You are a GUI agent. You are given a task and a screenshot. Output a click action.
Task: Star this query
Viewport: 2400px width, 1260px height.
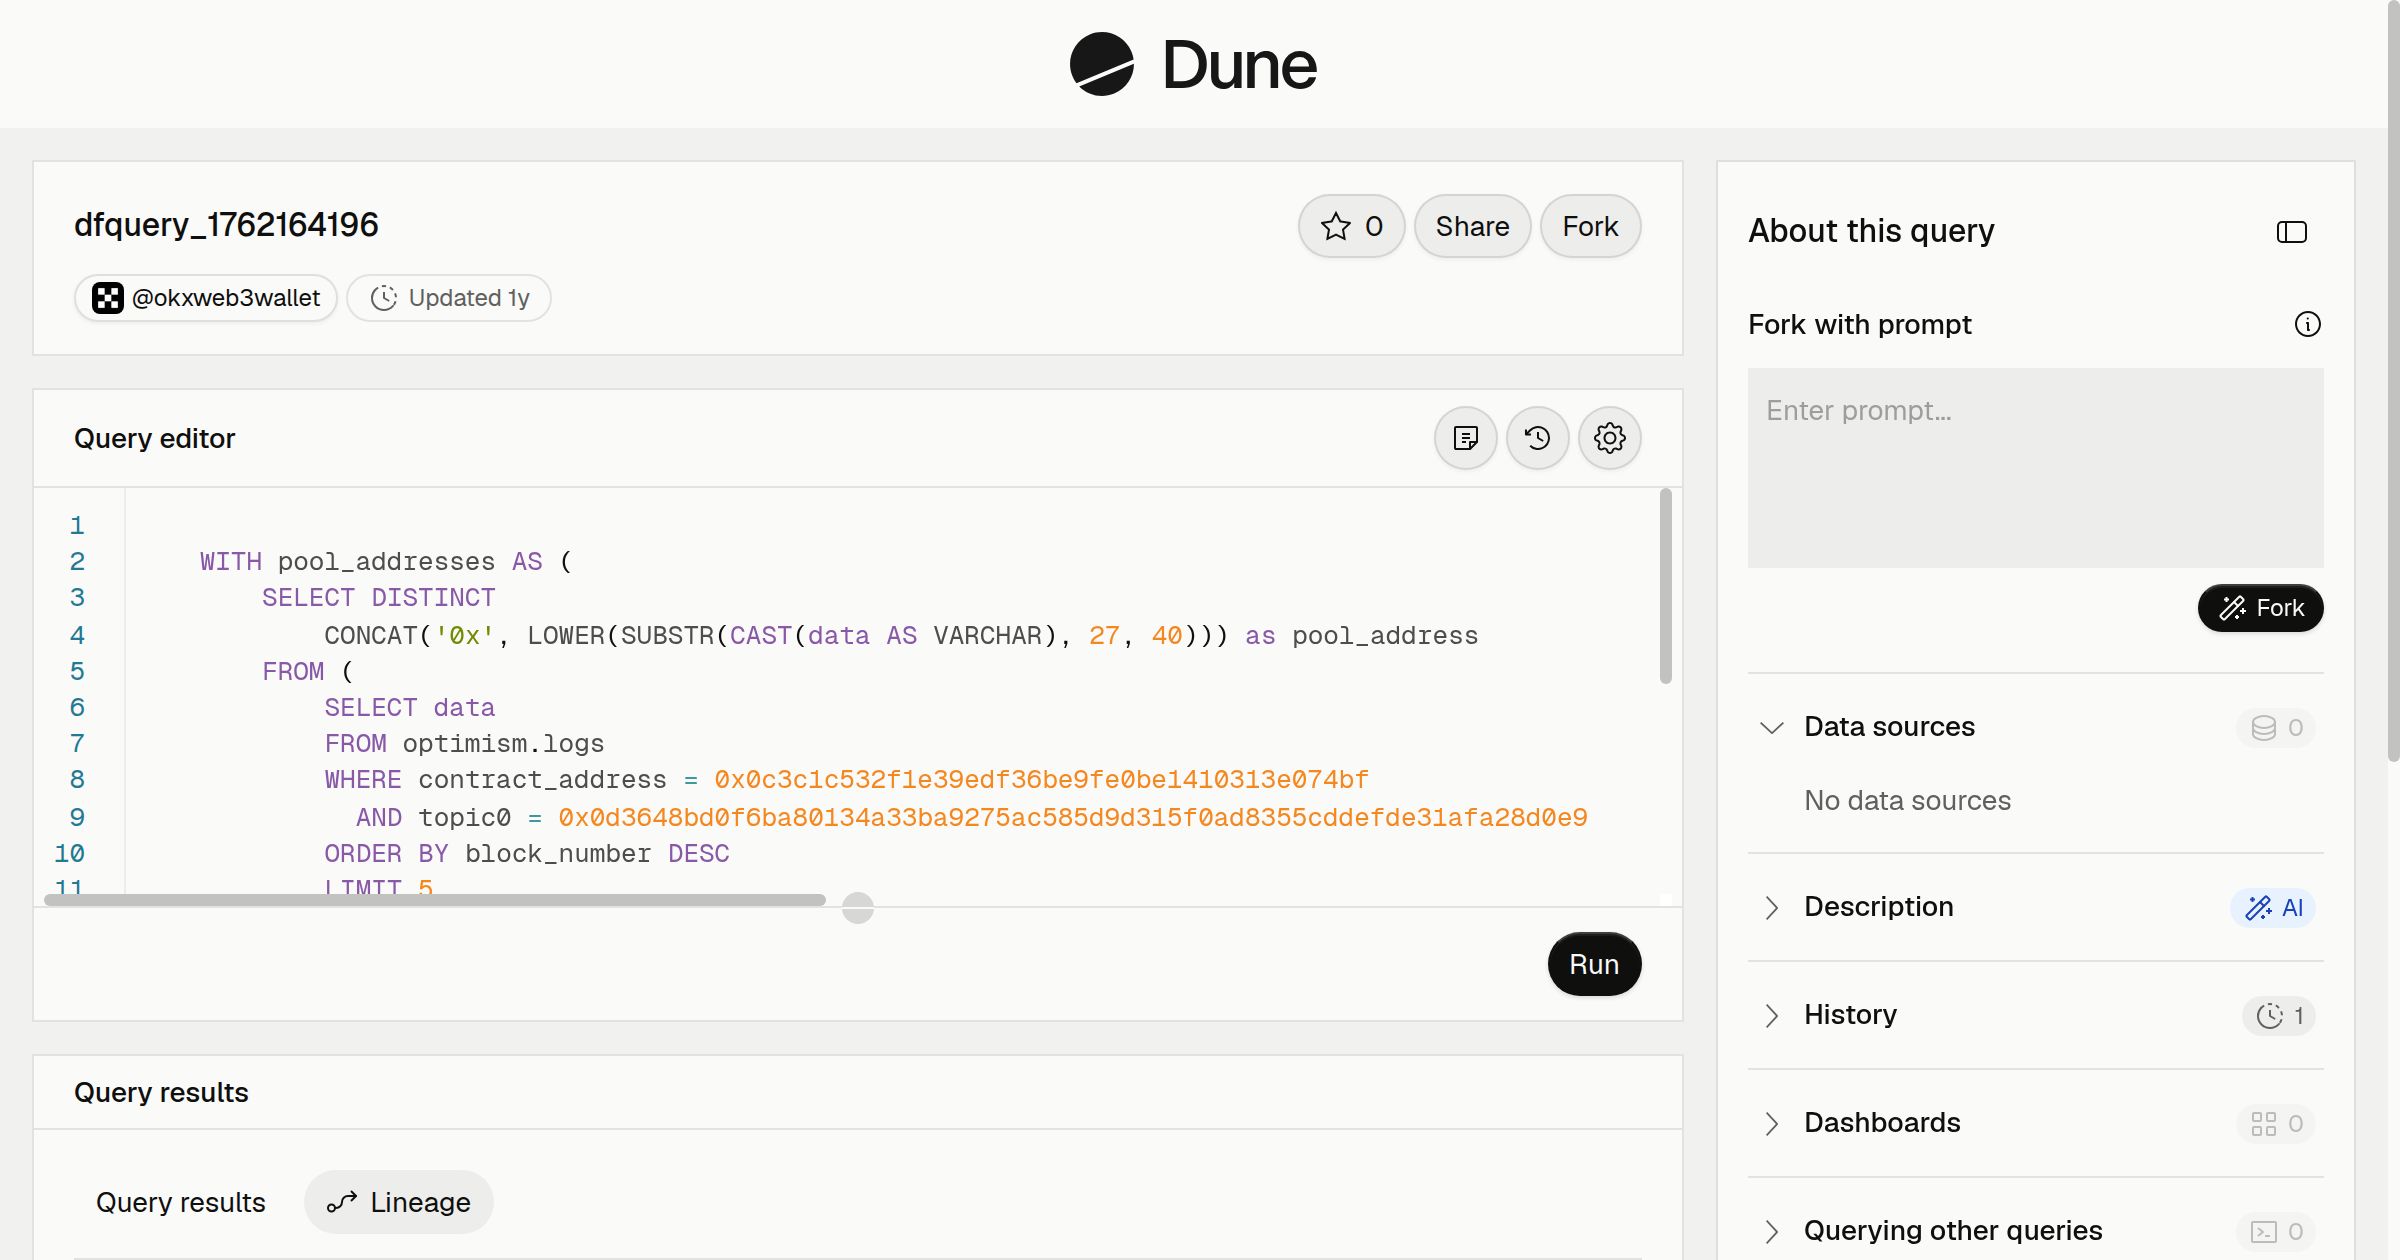(1351, 226)
